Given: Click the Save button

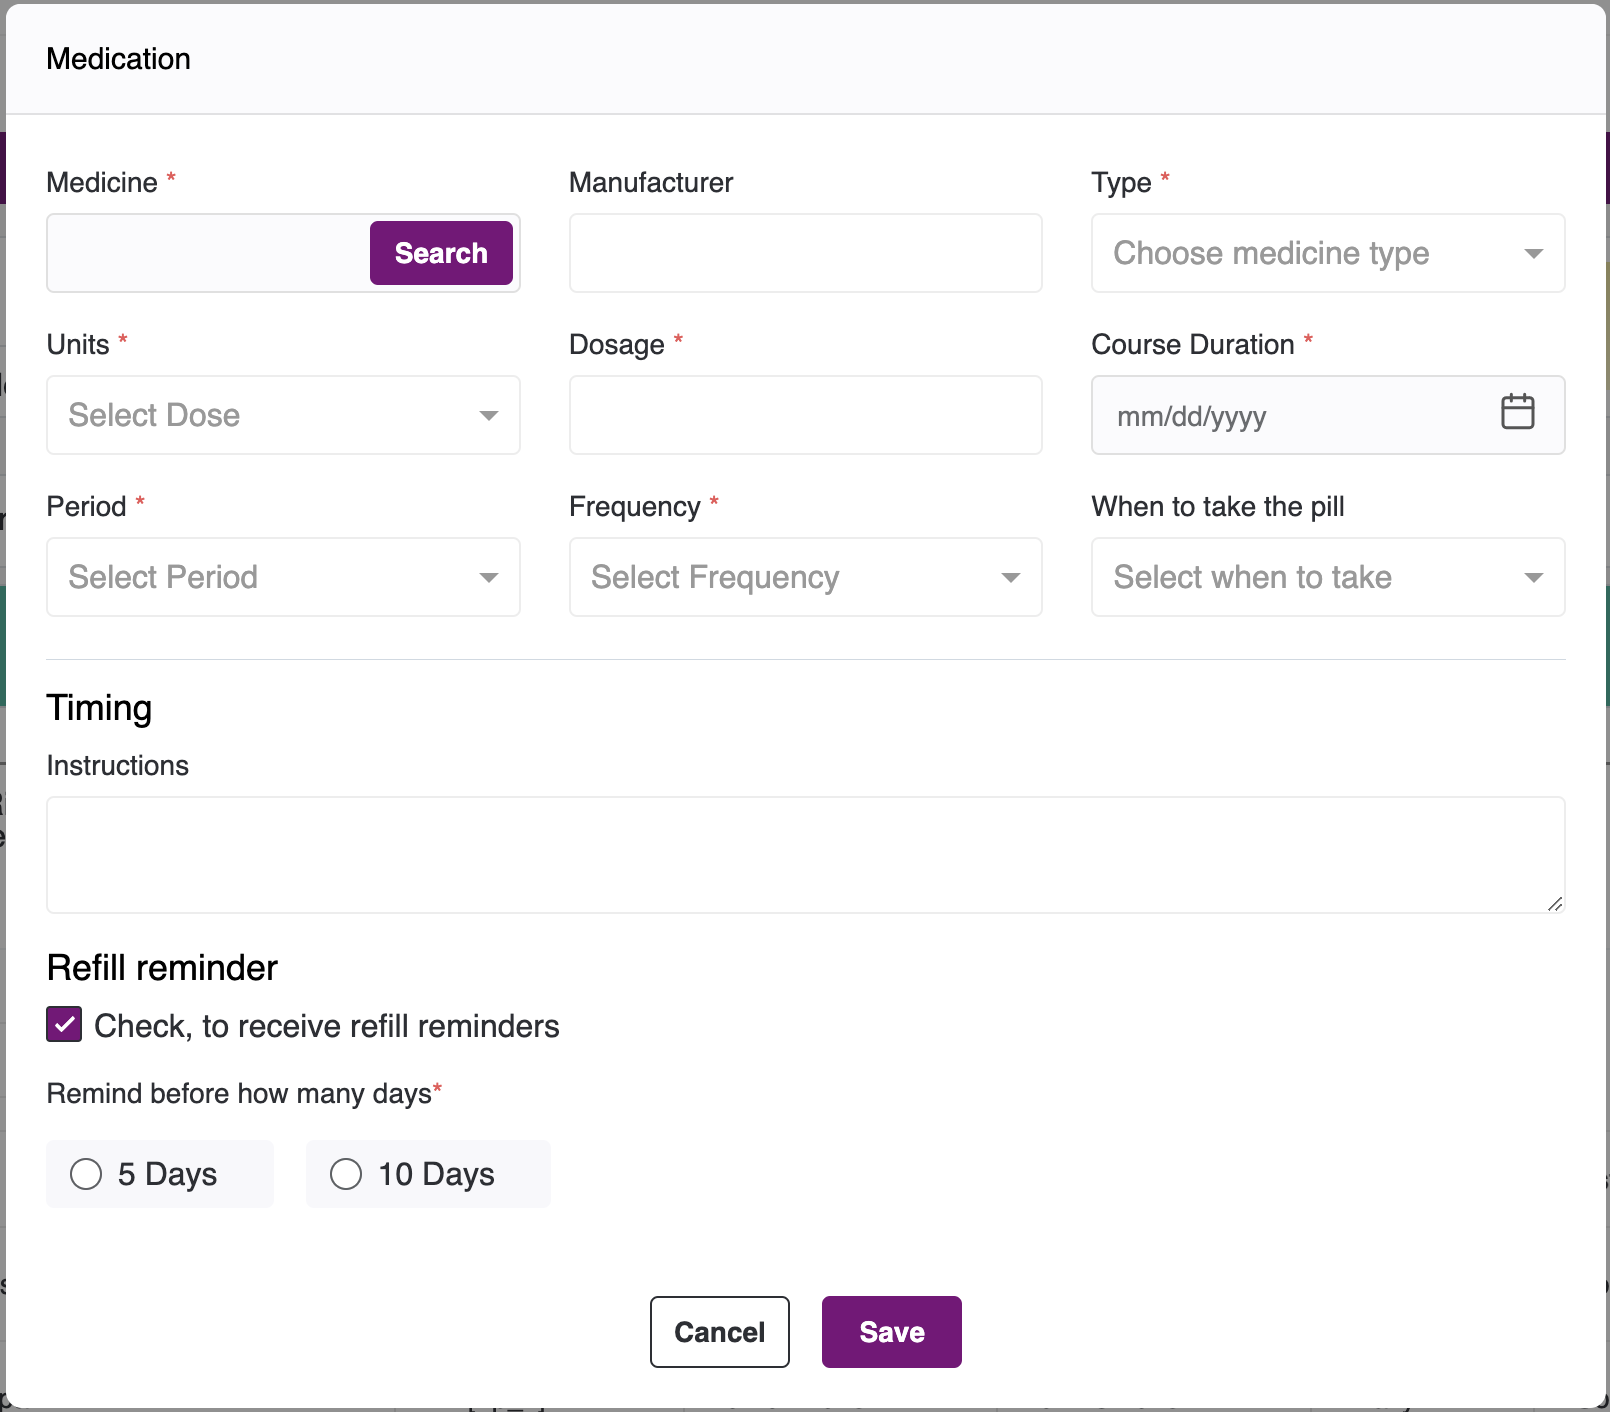Looking at the screenshot, I should click(891, 1332).
